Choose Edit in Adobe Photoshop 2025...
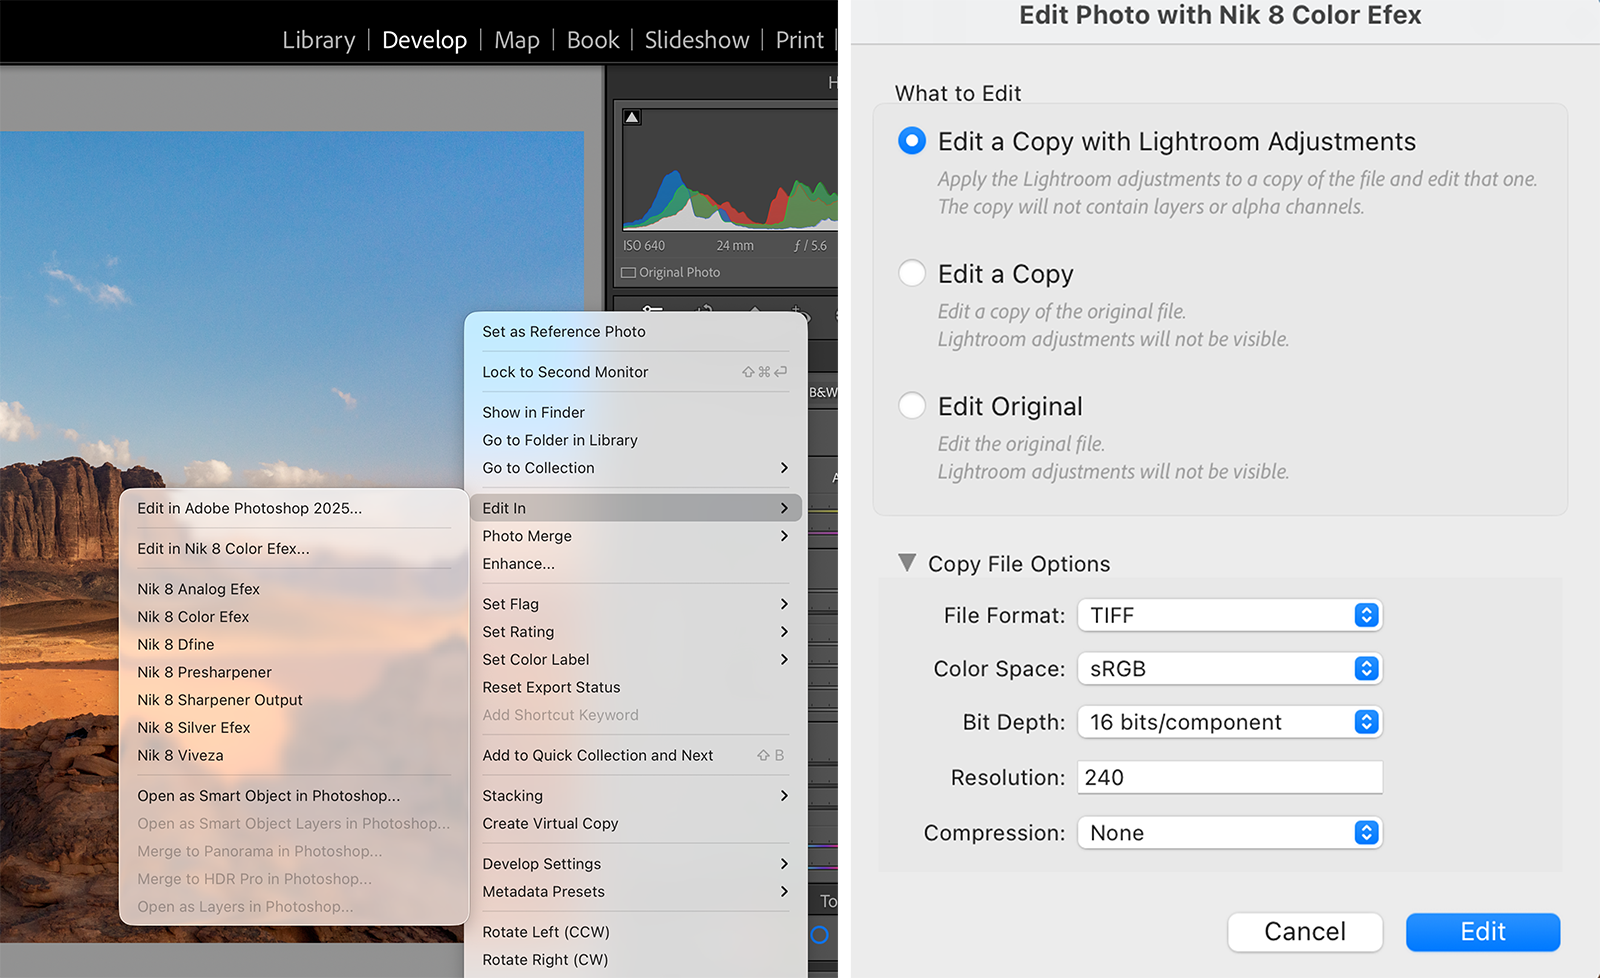 pos(294,508)
